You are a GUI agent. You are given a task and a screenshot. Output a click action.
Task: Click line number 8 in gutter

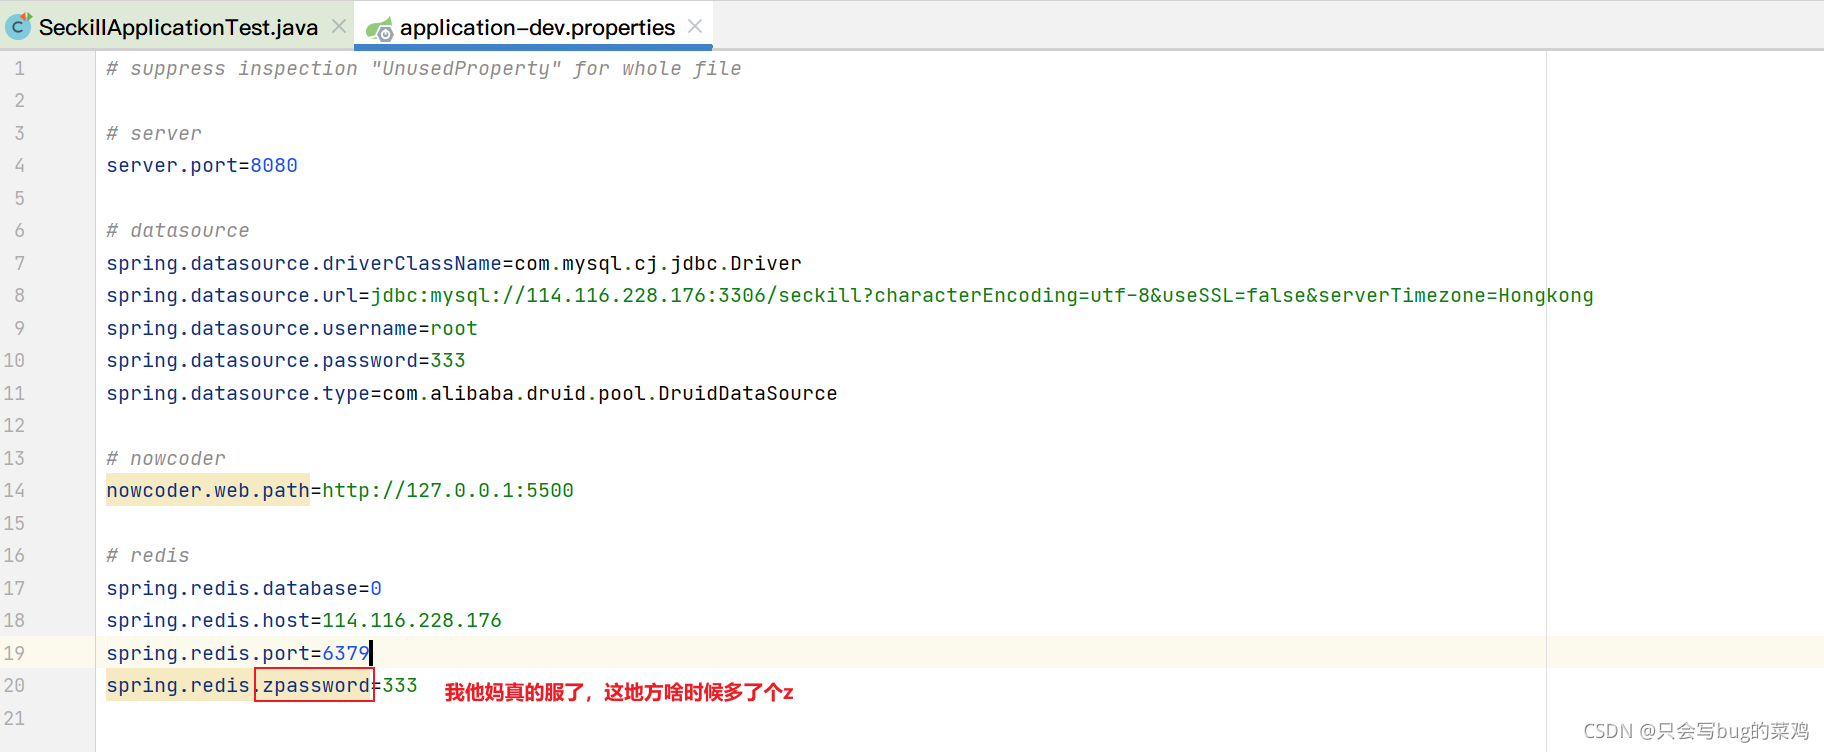(x=19, y=295)
